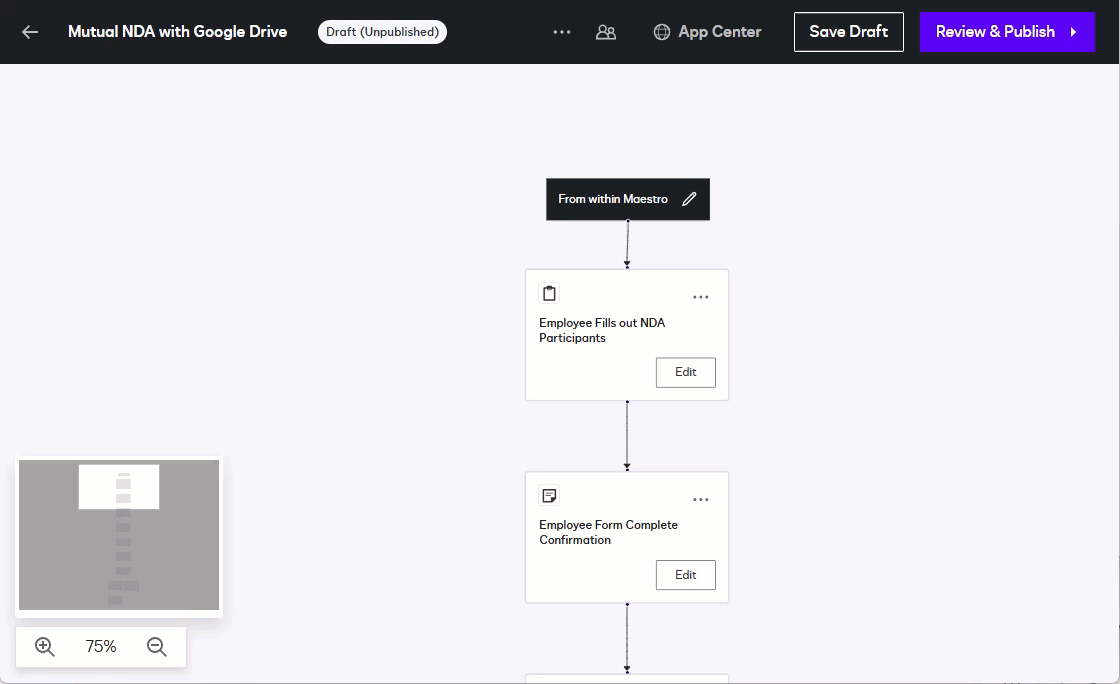Viewport: 1120px width, 684px height.
Task: Open the App Center
Action: (707, 31)
